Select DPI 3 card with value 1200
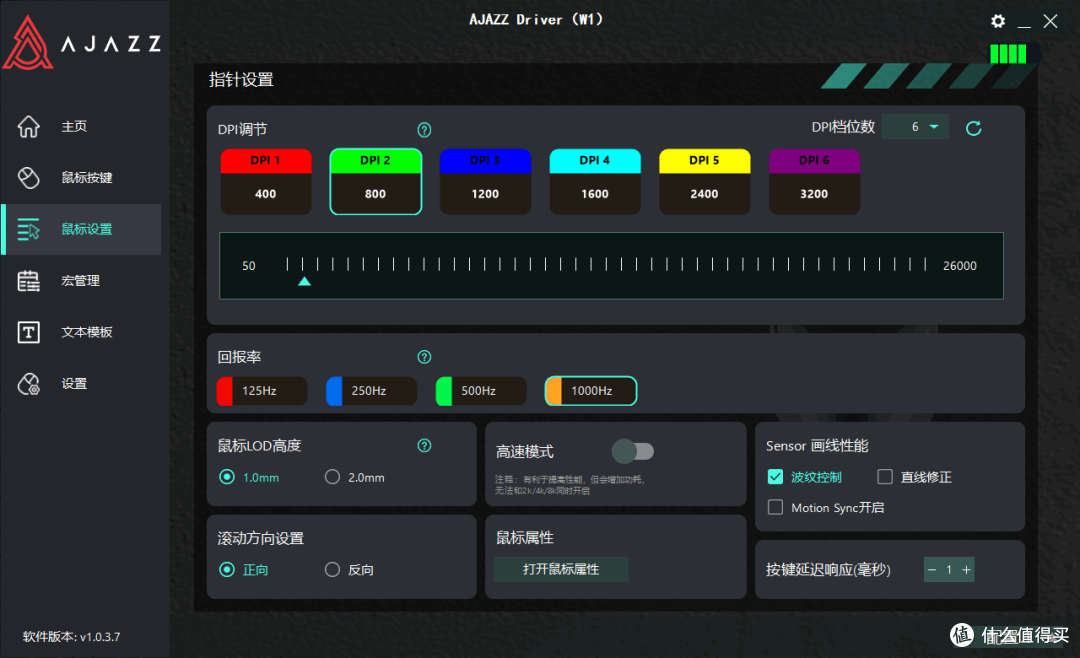The height and width of the screenshot is (658, 1080). [485, 181]
